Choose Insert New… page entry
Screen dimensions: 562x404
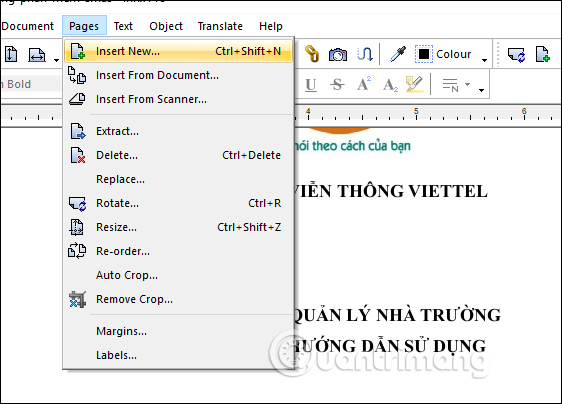point(178,51)
